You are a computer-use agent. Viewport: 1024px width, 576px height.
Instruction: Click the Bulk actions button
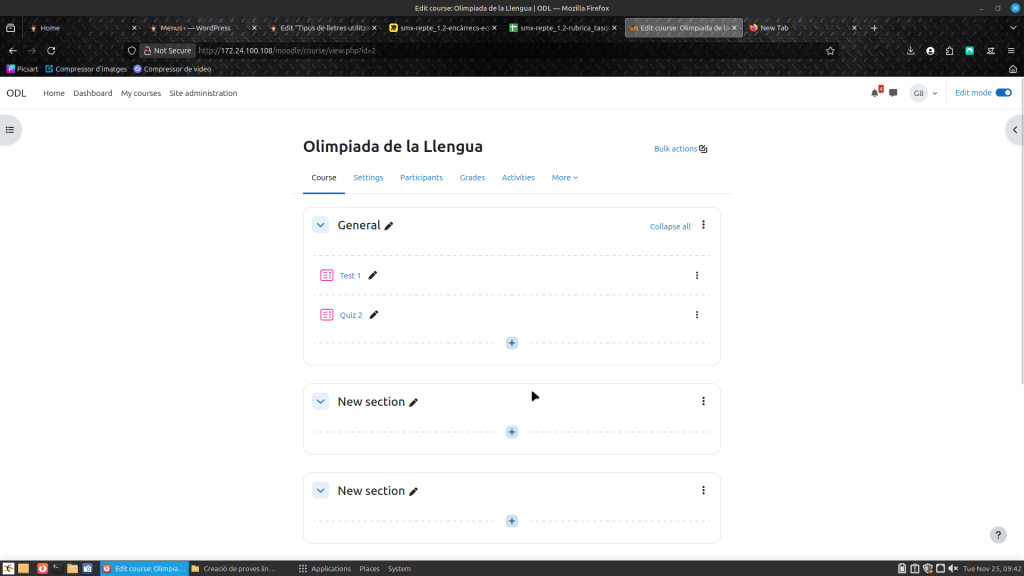680,149
